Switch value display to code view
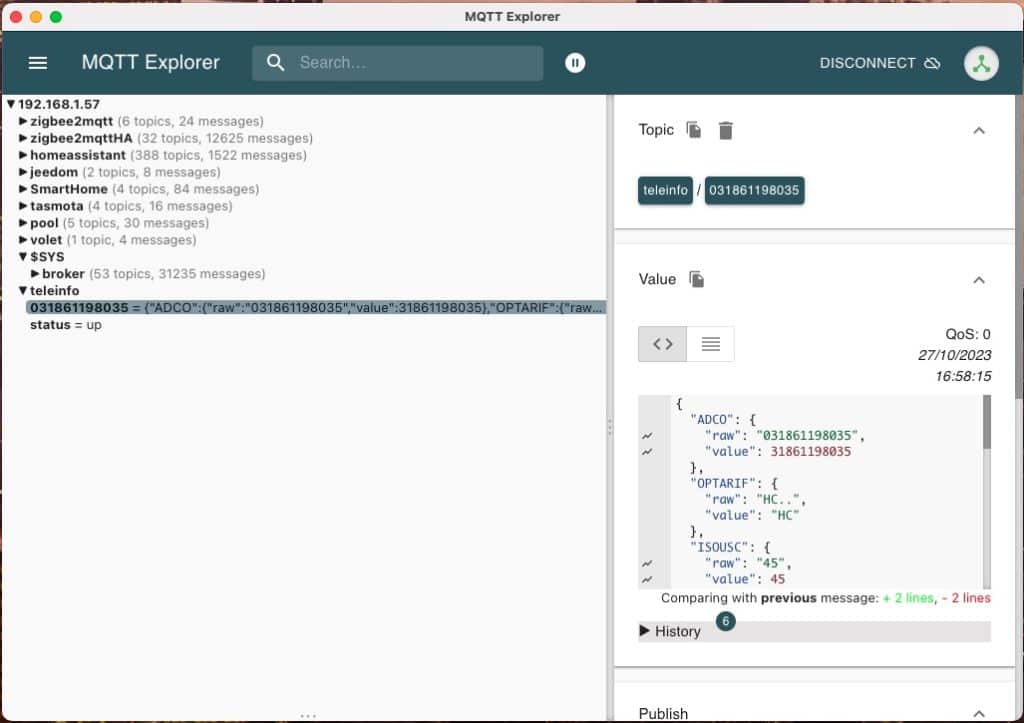This screenshot has width=1024, height=723. tap(661, 343)
